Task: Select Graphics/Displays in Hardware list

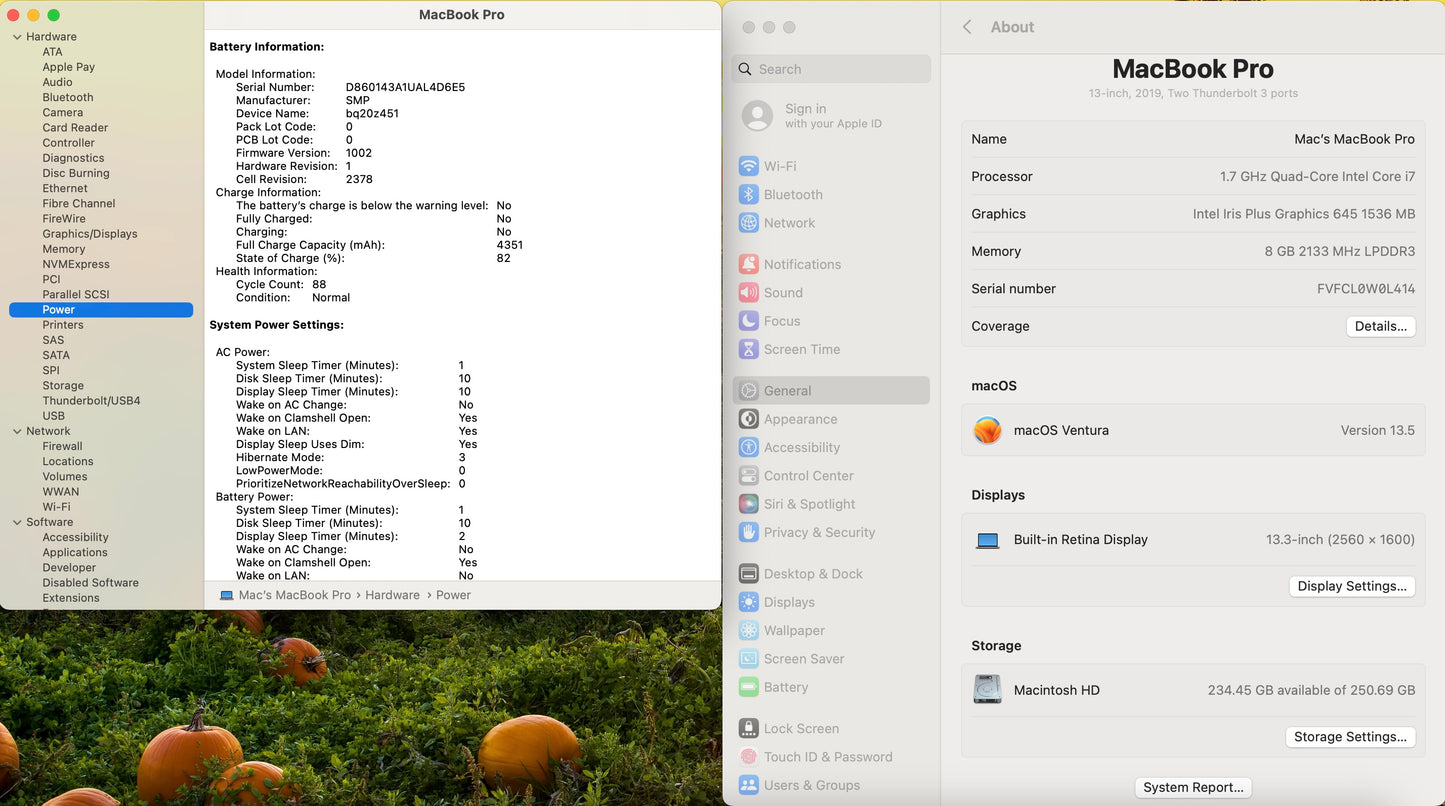Action: tap(90, 234)
